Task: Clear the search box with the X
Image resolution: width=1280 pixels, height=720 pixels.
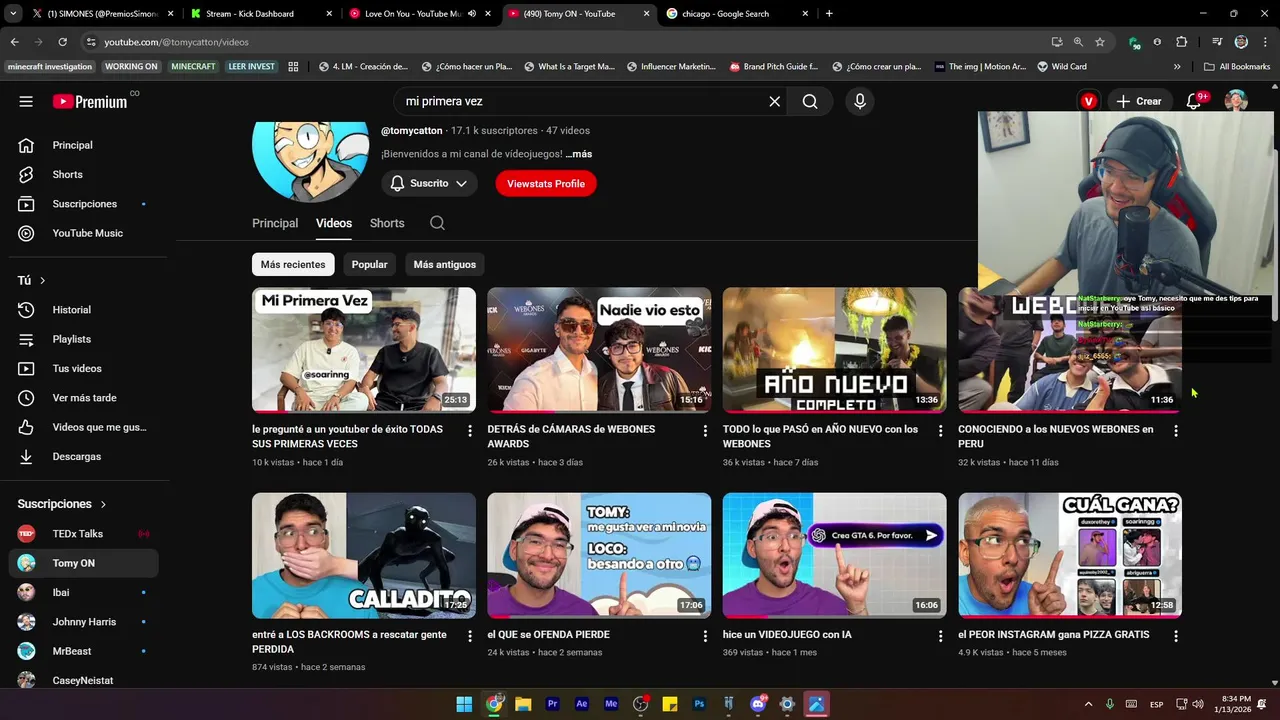Action: point(774,101)
